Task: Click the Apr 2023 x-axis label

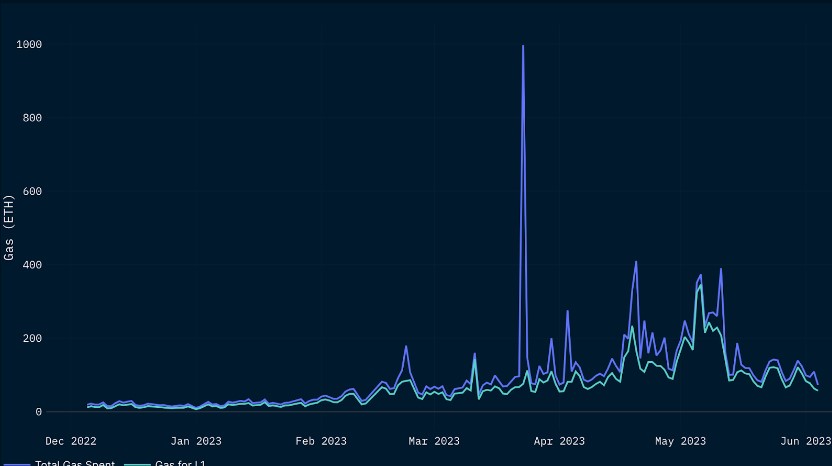Action: [559, 440]
